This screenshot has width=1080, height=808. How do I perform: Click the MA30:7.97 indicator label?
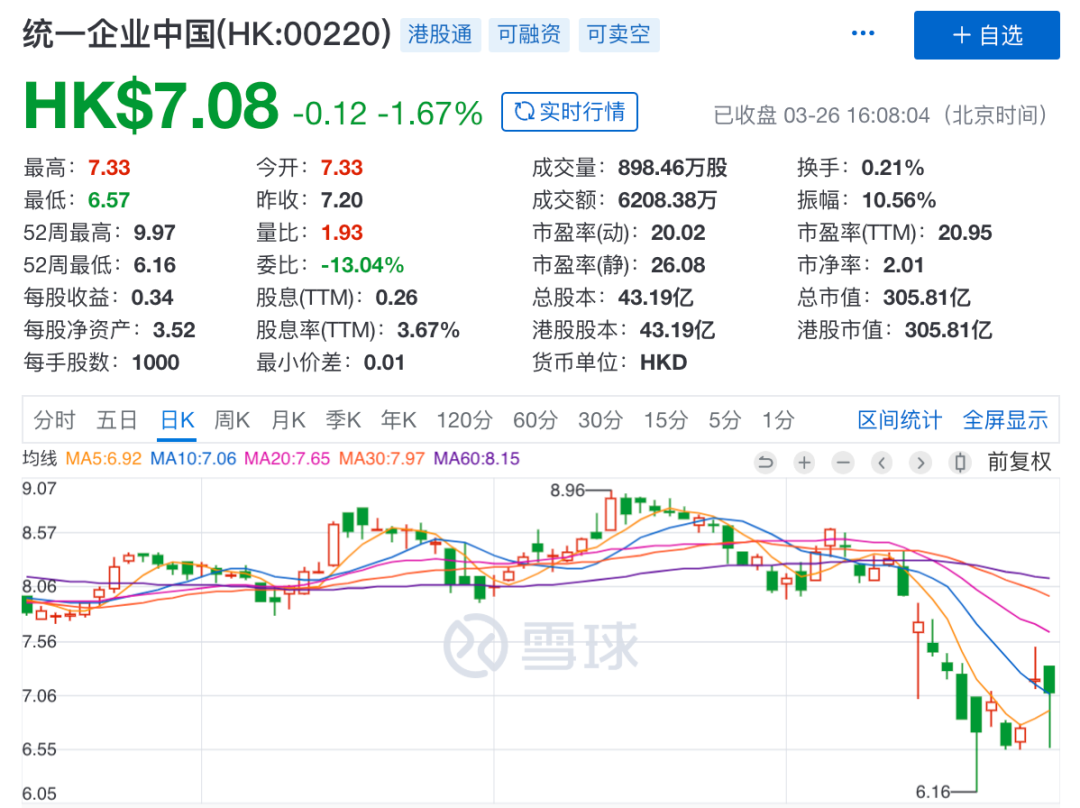(x=382, y=459)
